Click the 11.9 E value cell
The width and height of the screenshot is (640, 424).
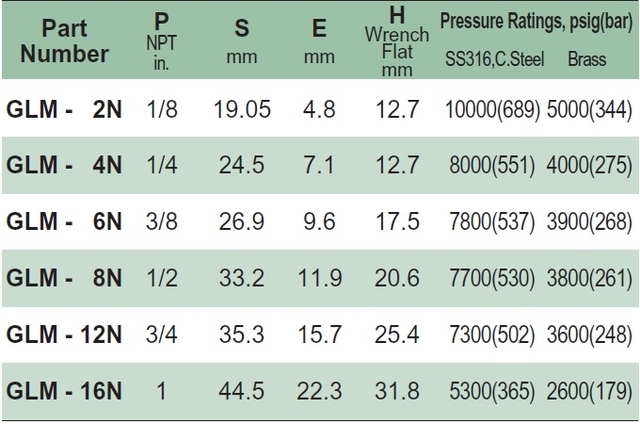(x=320, y=278)
